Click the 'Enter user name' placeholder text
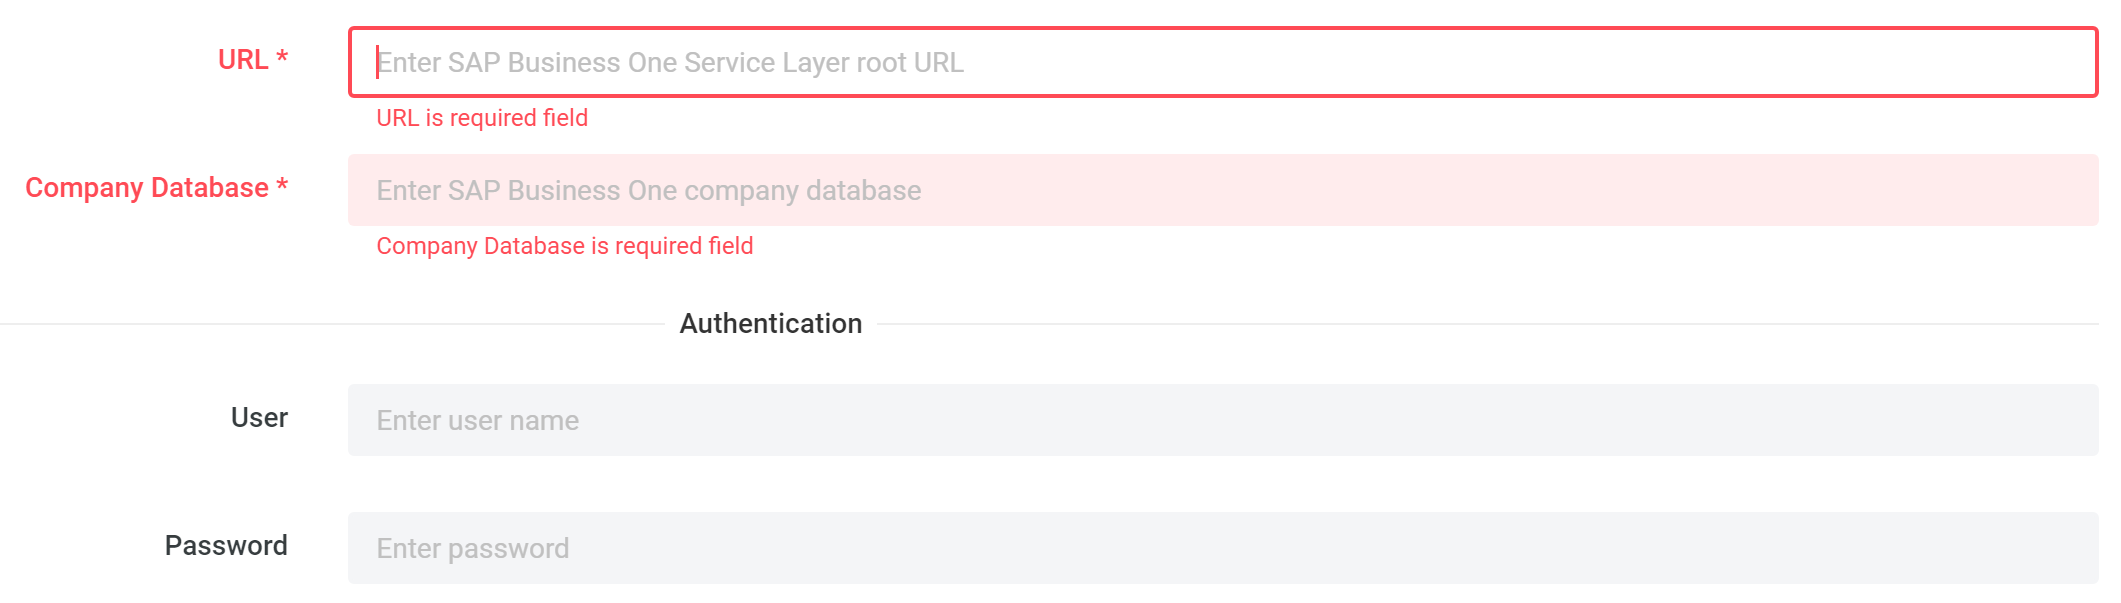The height and width of the screenshot is (603, 2121). (478, 421)
